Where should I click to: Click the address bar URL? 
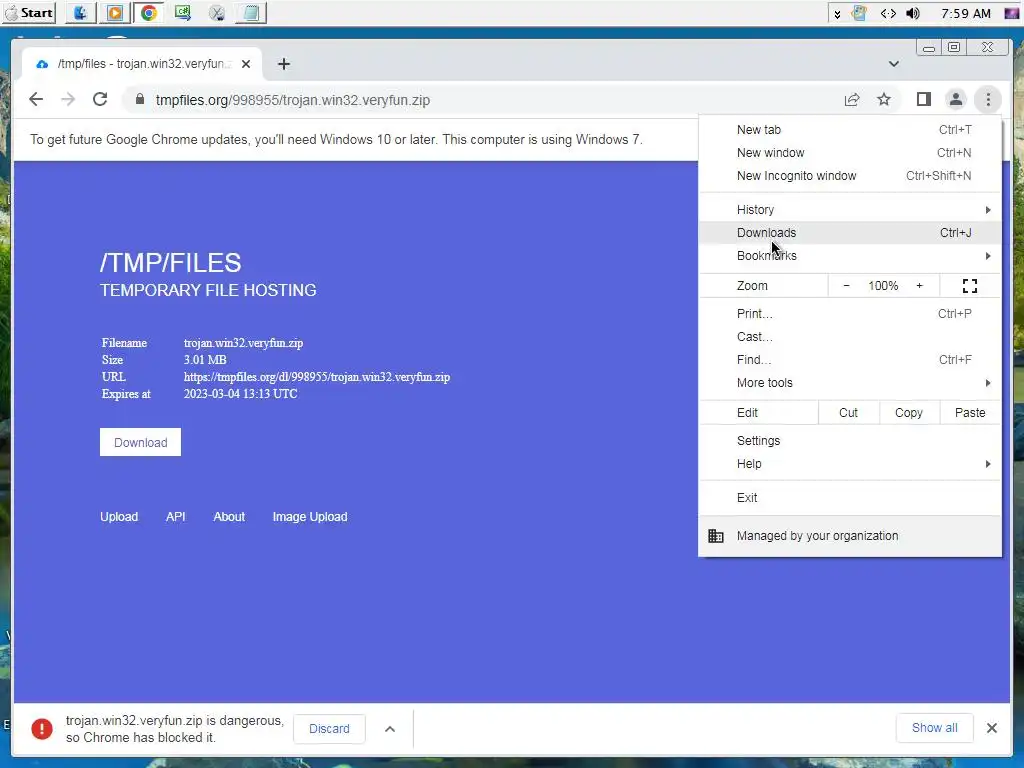(293, 100)
